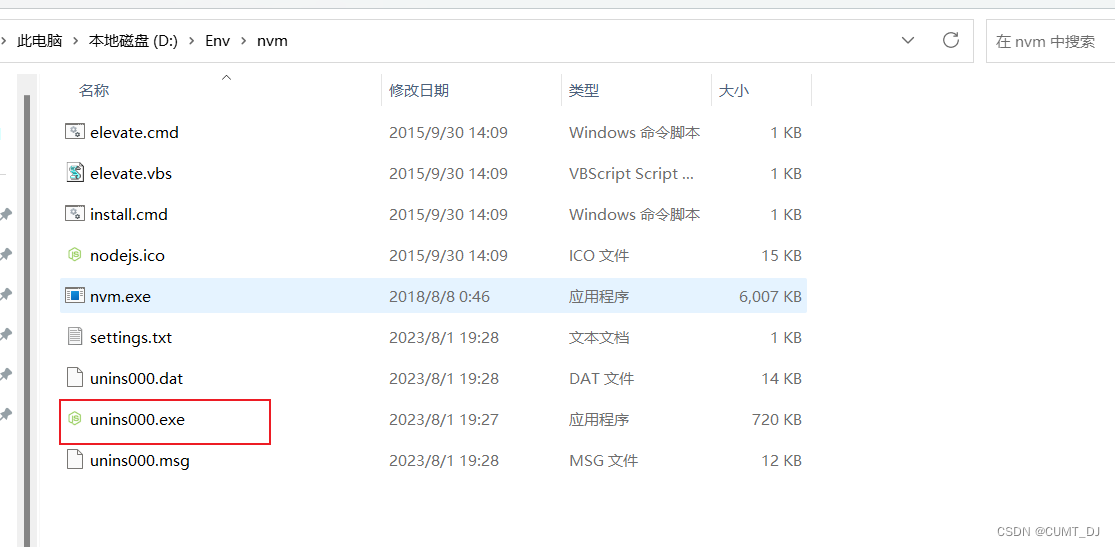Select the install.cmd file name
This screenshot has width=1115, height=547.
(x=129, y=214)
